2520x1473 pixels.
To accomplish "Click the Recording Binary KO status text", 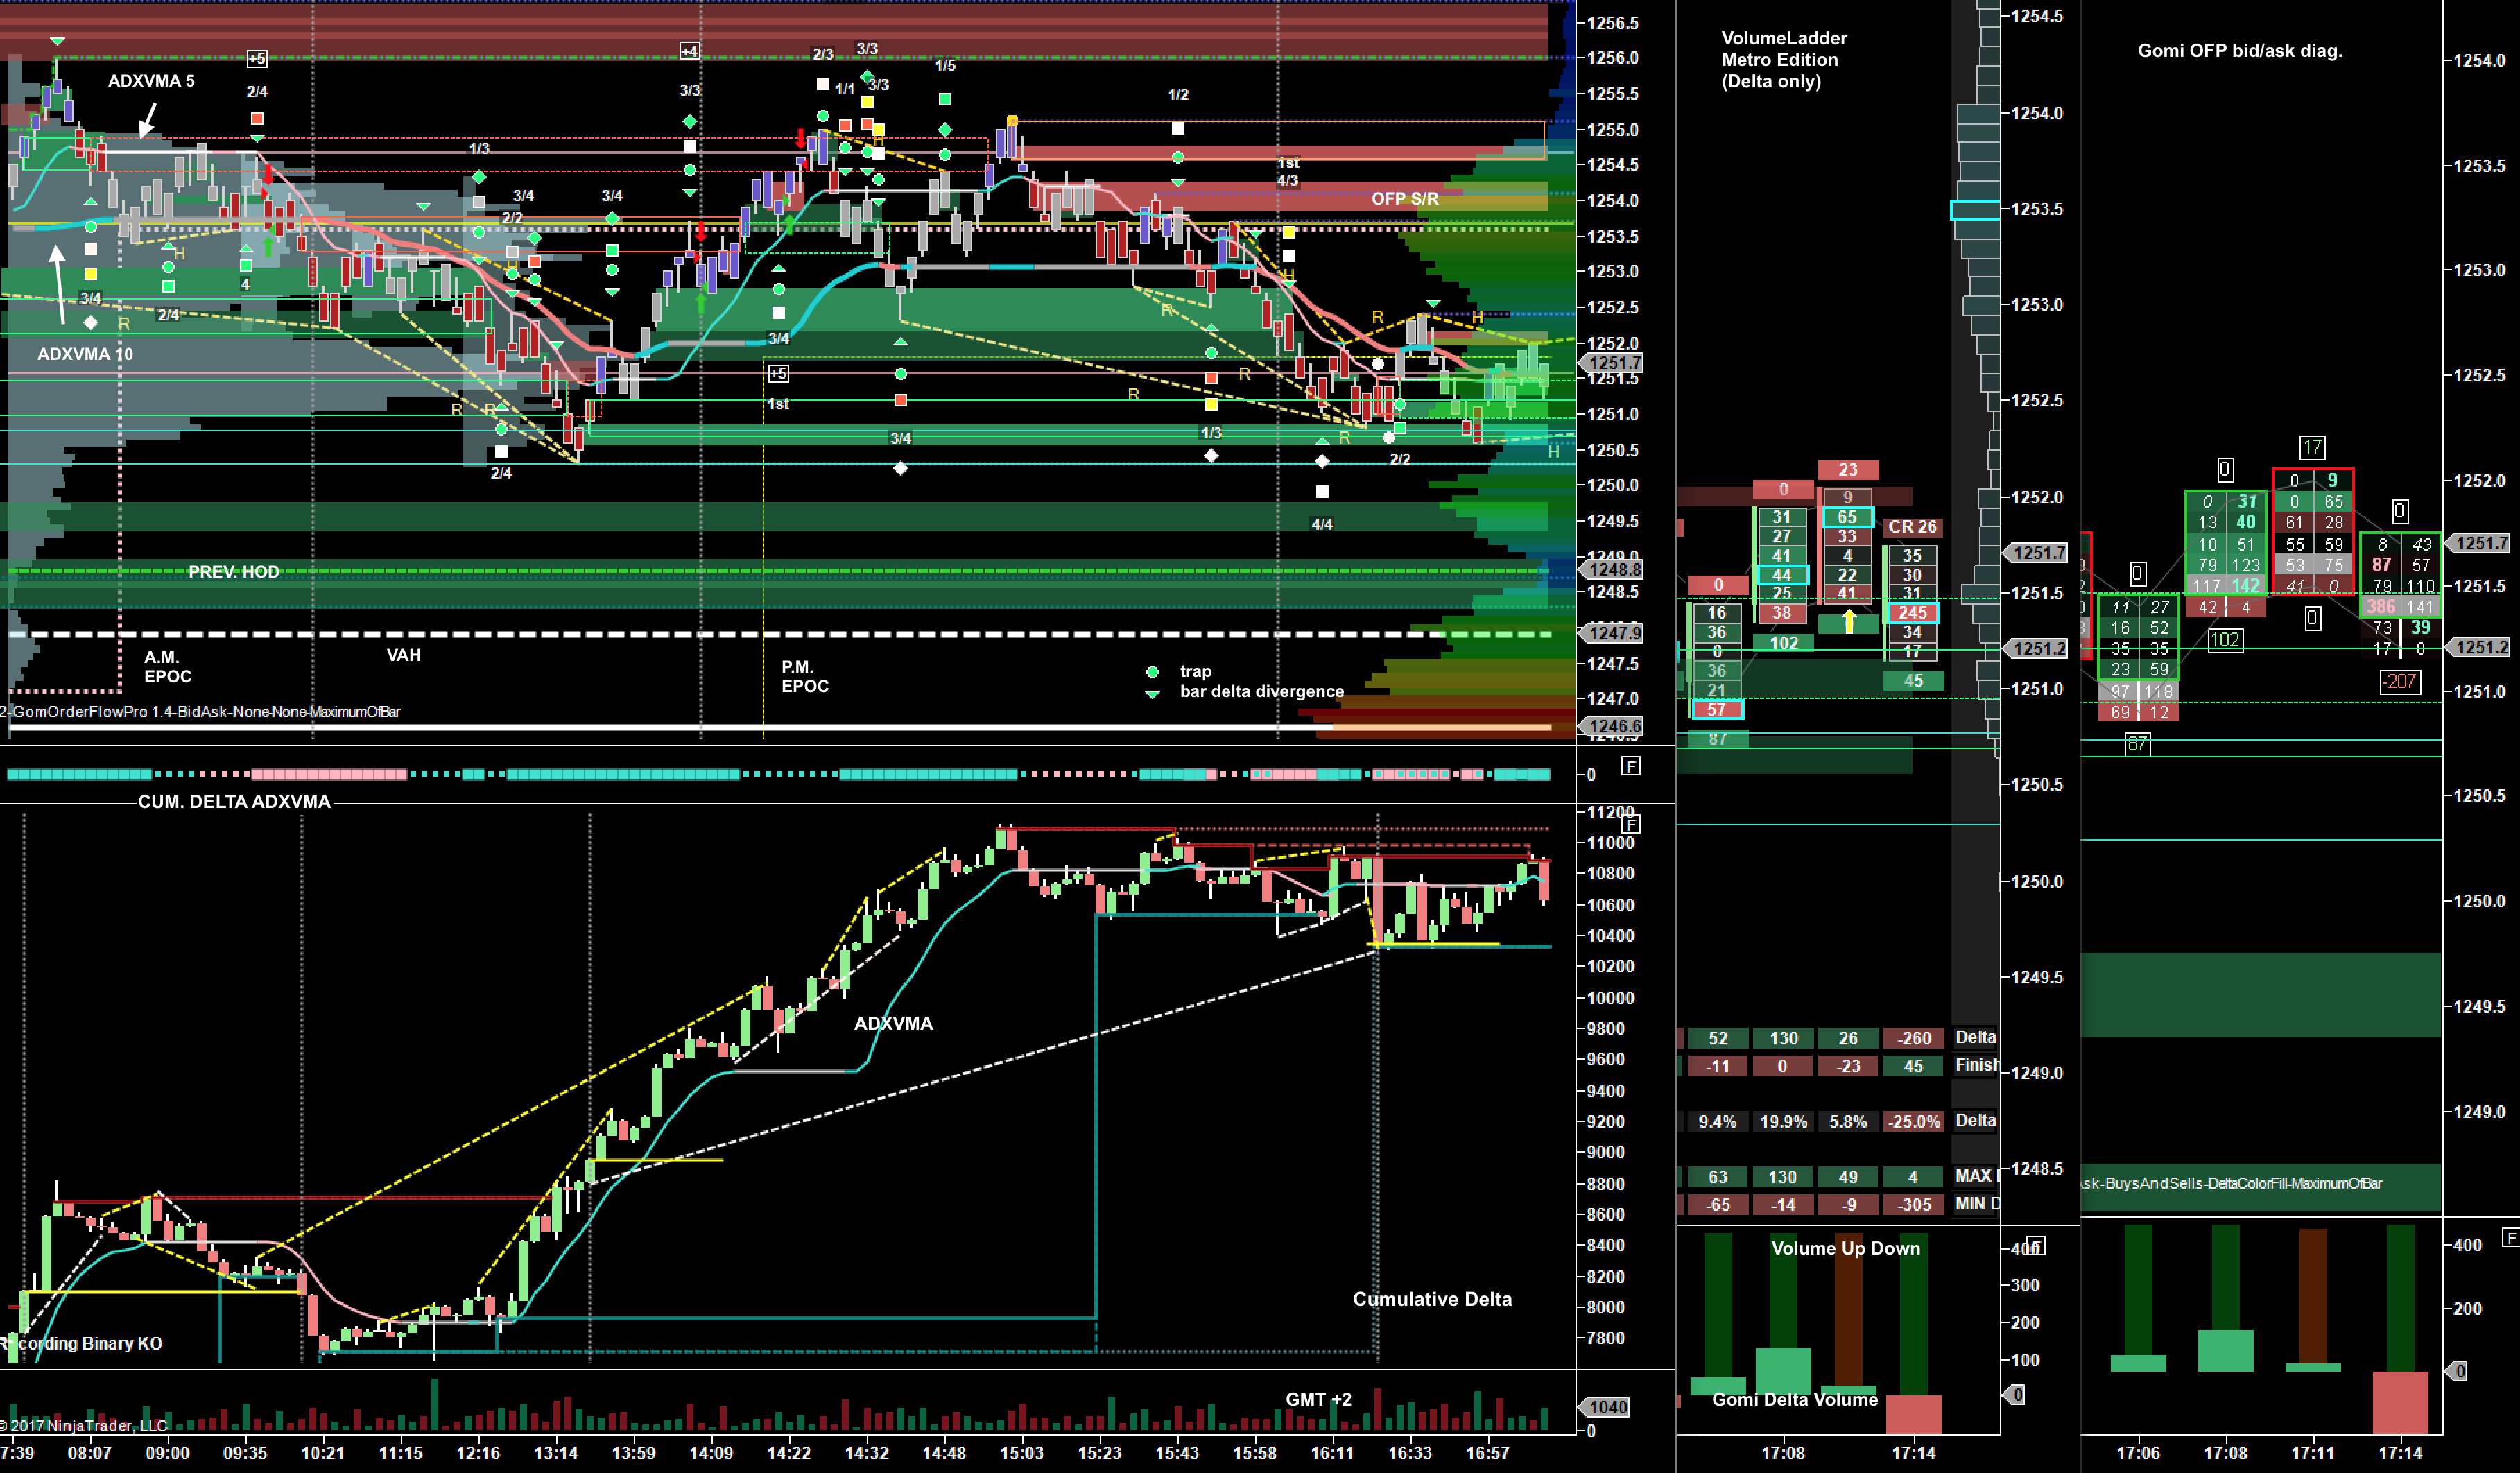I will tap(81, 1343).
